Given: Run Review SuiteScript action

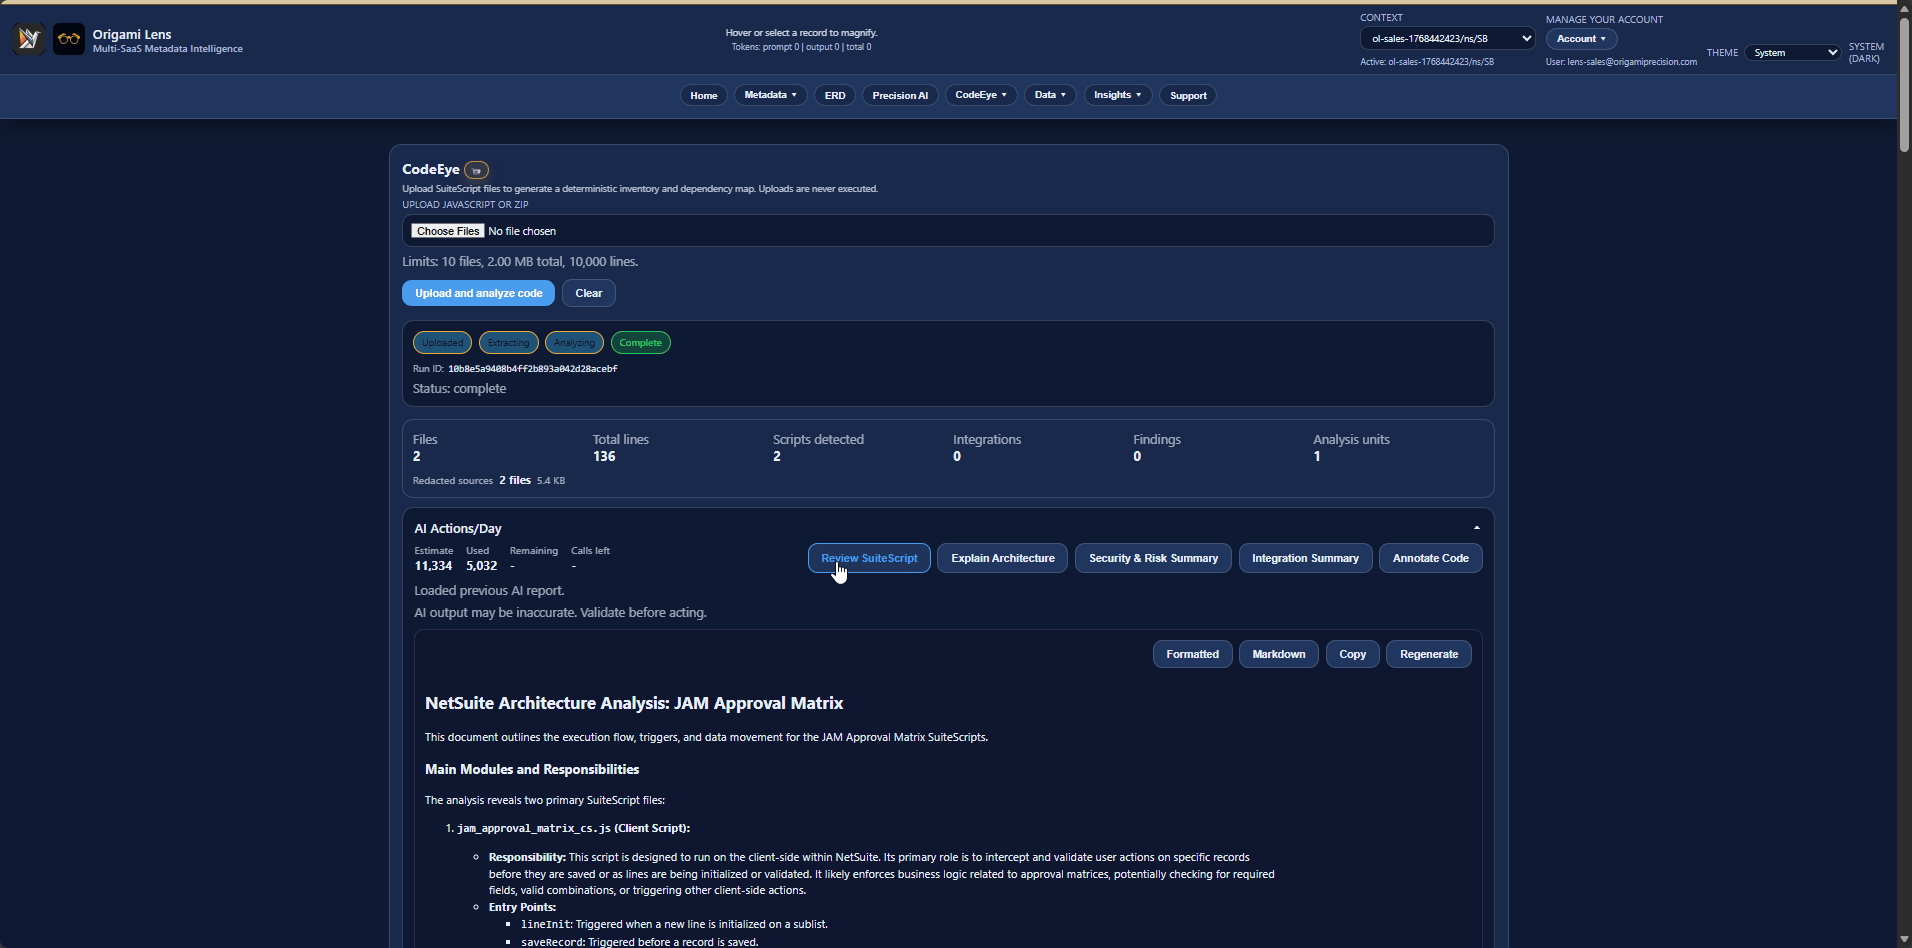Looking at the screenshot, I should (x=869, y=558).
